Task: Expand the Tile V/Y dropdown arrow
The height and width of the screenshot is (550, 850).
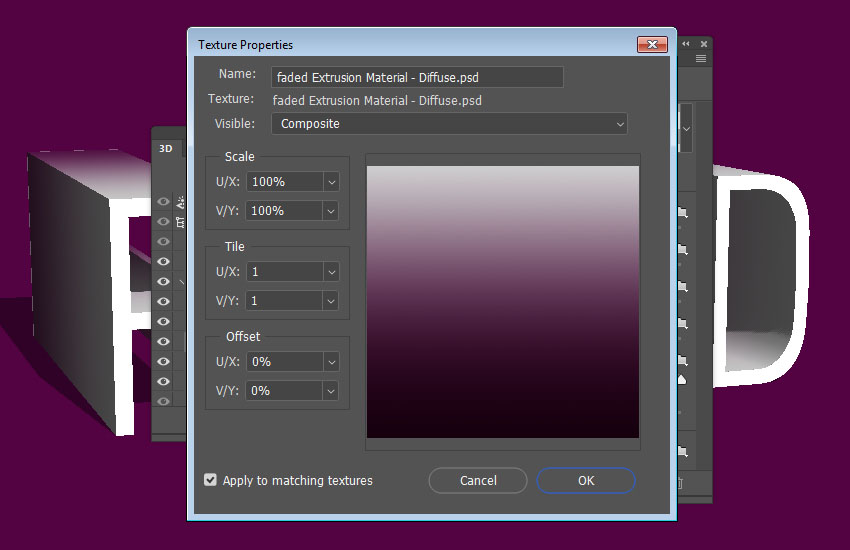Action: 331,301
